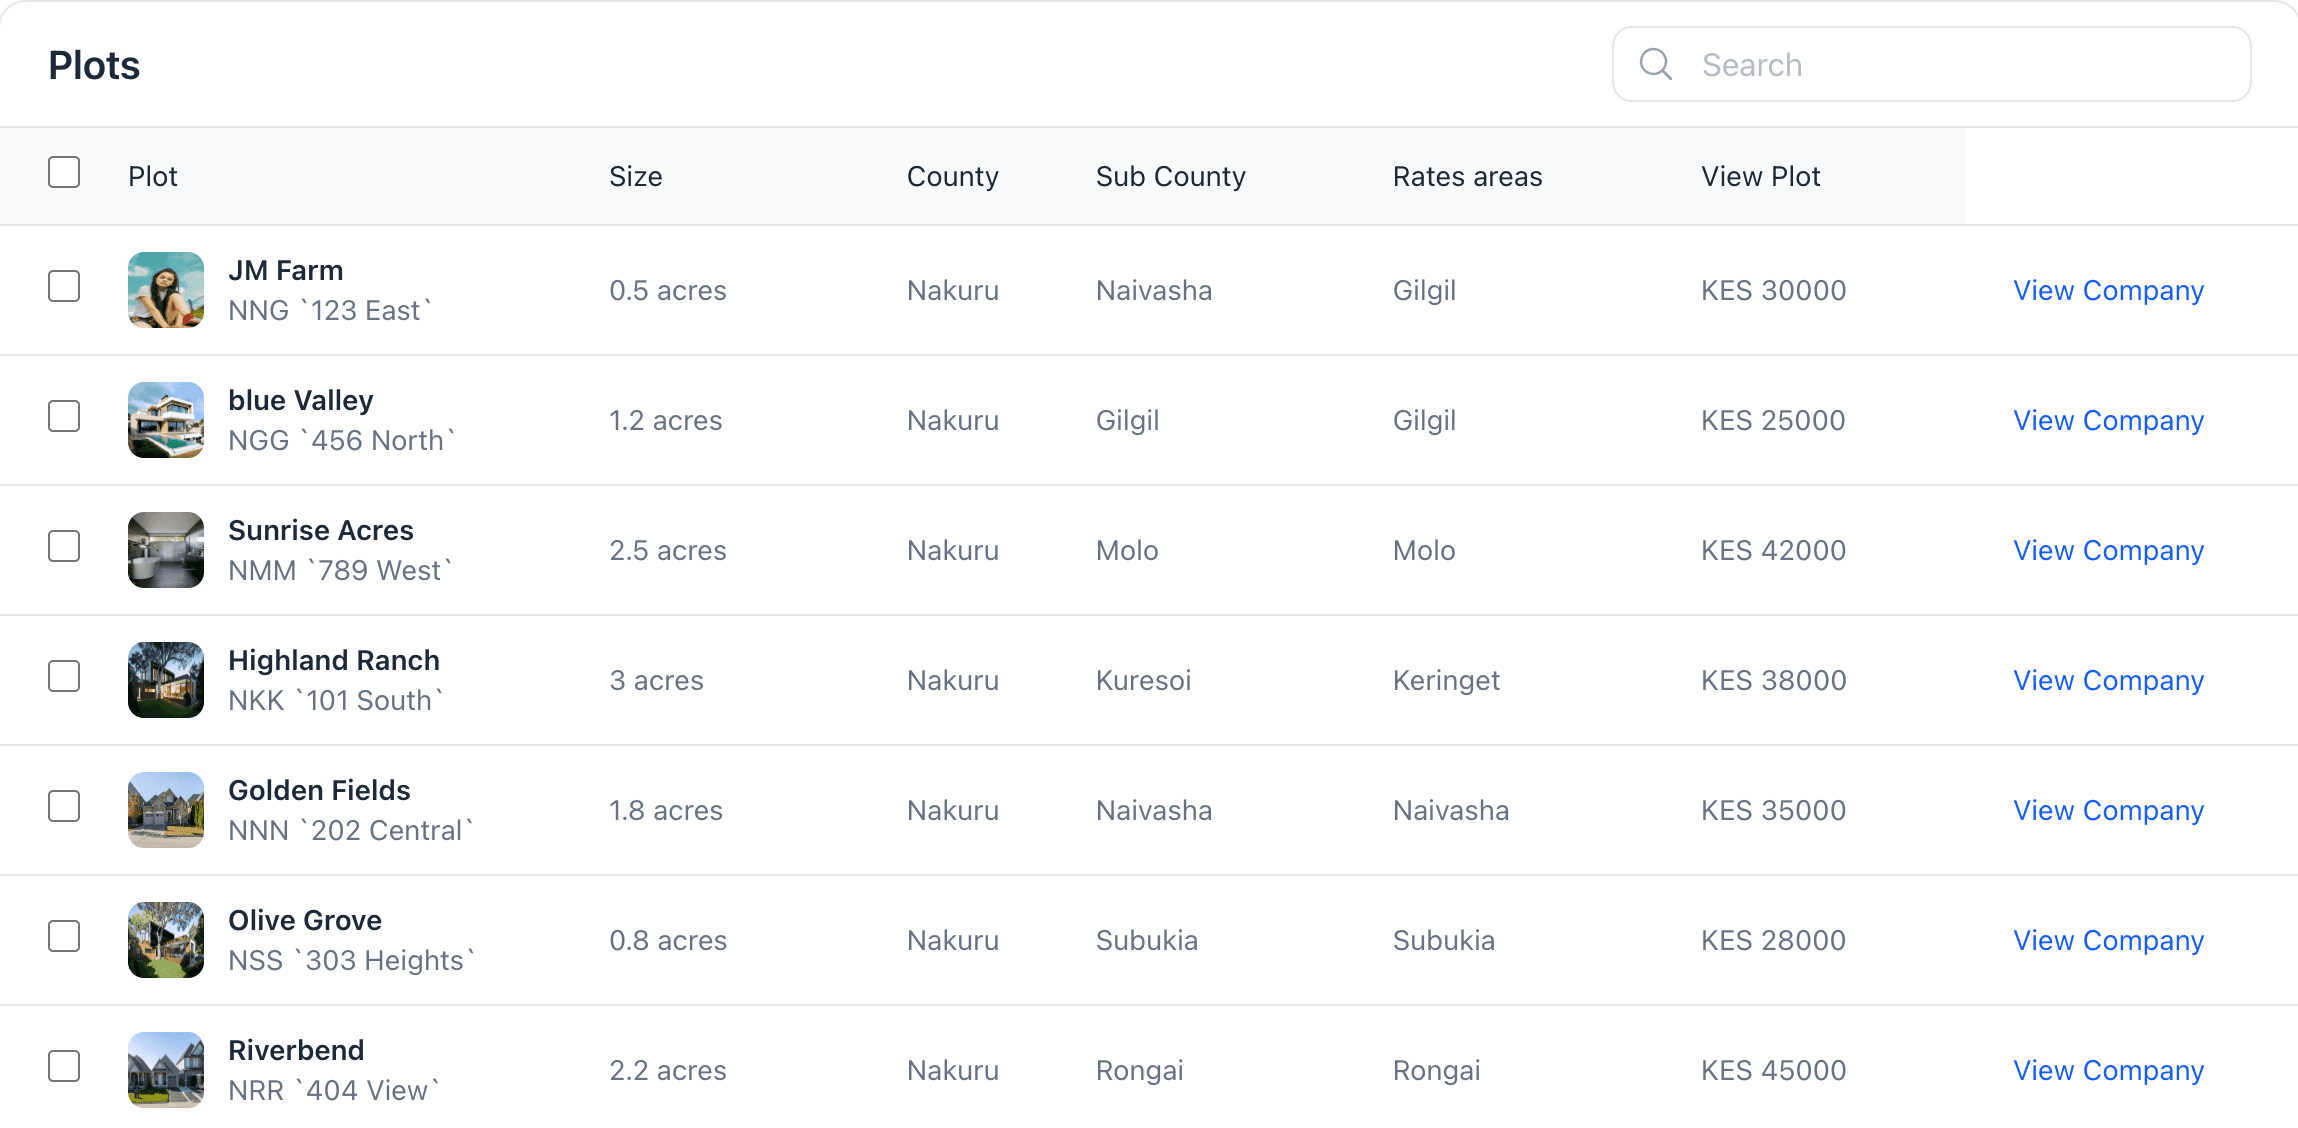Click the Size column header
Image resolution: width=2298 pixels, height=1128 pixels.
[x=636, y=176]
